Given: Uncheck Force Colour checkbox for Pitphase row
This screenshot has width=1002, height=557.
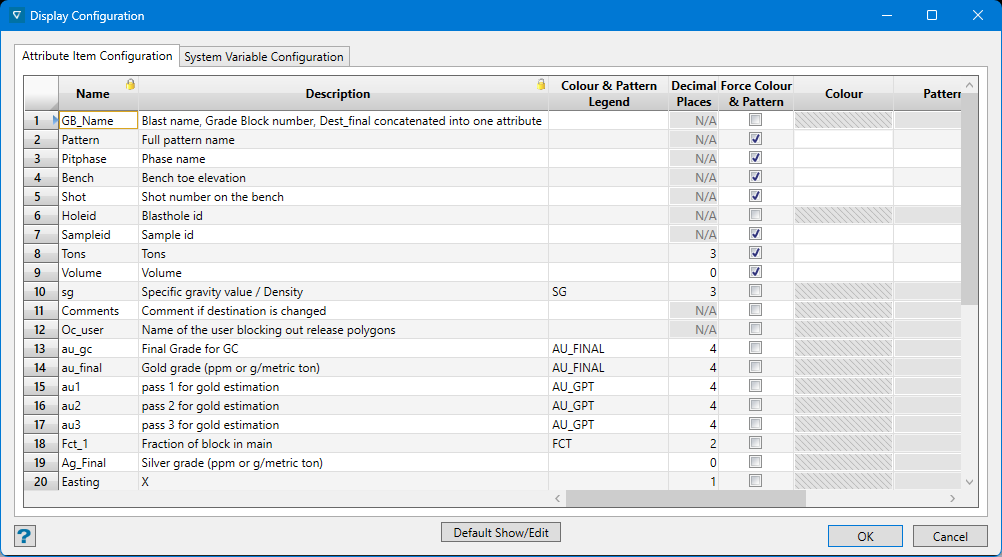Looking at the screenshot, I should tap(756, 158).
